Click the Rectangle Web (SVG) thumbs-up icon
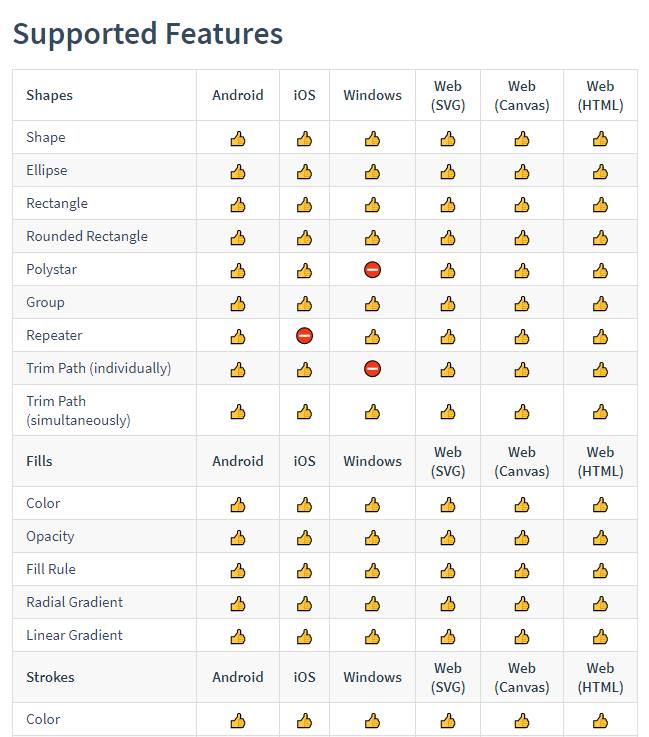This screenshot has width=649, height=737. [x=448, y=205]
